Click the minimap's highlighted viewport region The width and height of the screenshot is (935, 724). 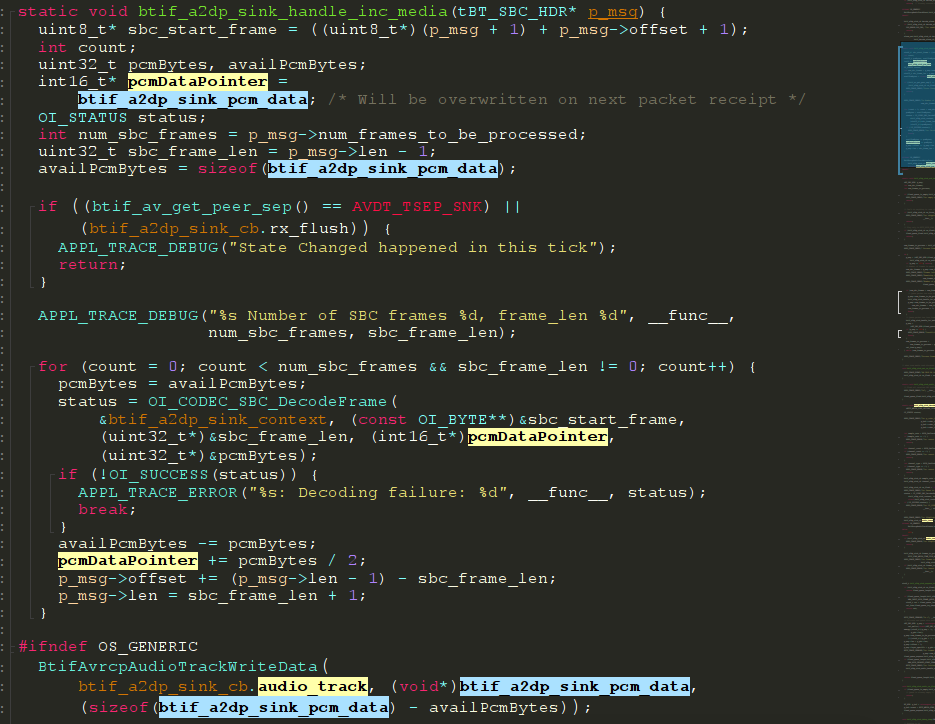(917, 110)
